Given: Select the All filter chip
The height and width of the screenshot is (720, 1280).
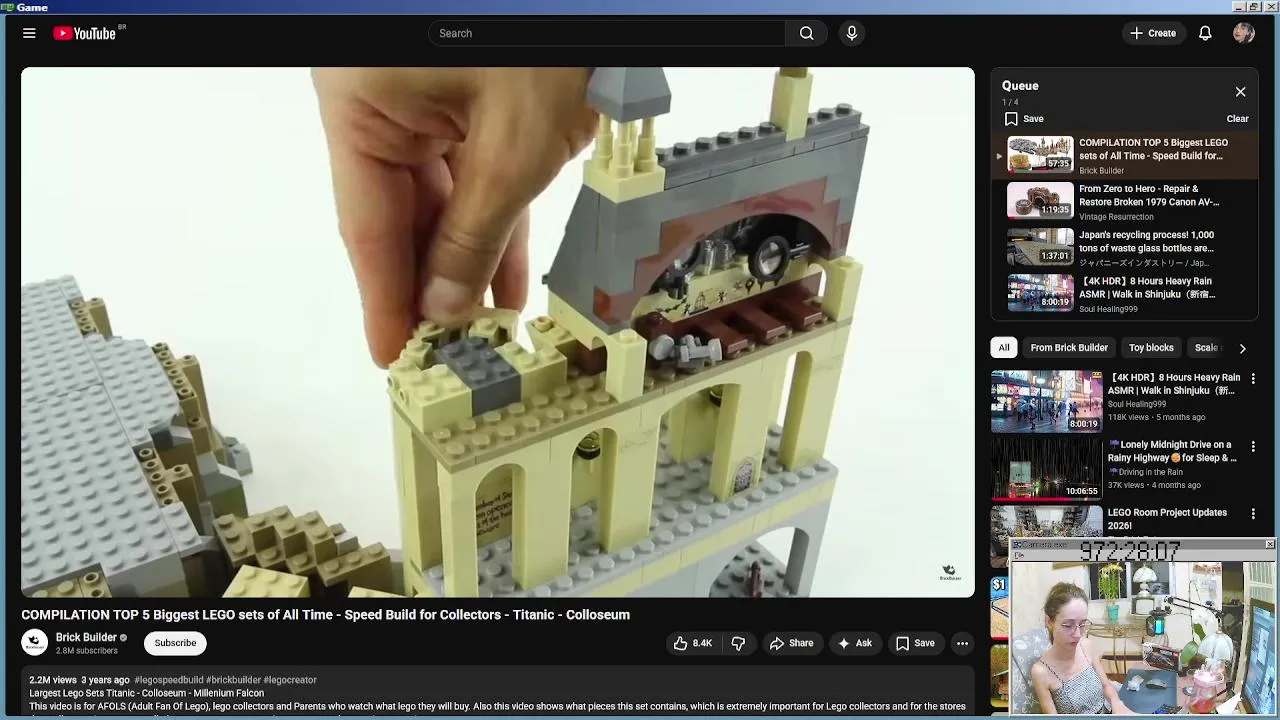Looking at the screenshot, I should tap(1004, 347).
